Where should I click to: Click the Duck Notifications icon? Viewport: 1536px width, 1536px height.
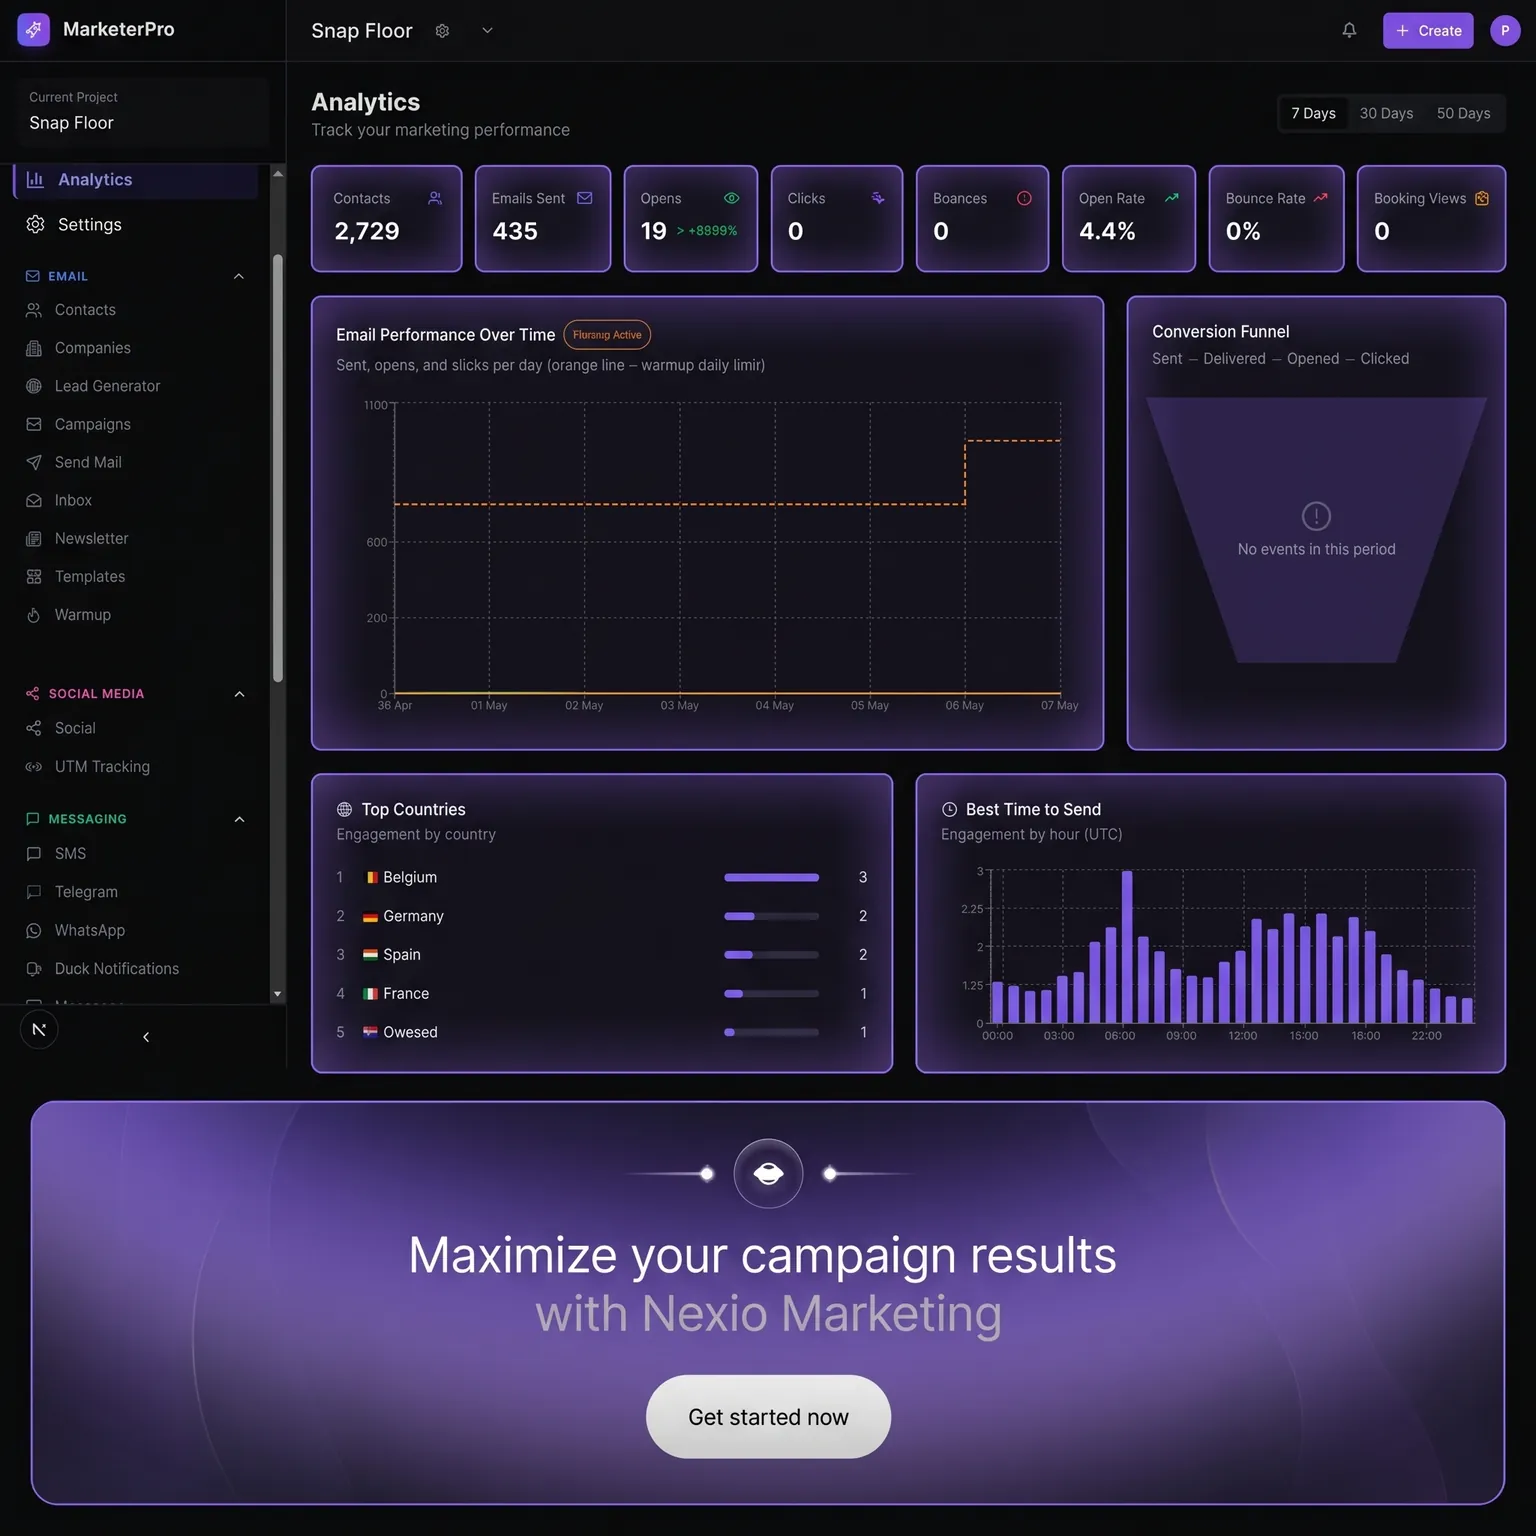coord(34,969)
